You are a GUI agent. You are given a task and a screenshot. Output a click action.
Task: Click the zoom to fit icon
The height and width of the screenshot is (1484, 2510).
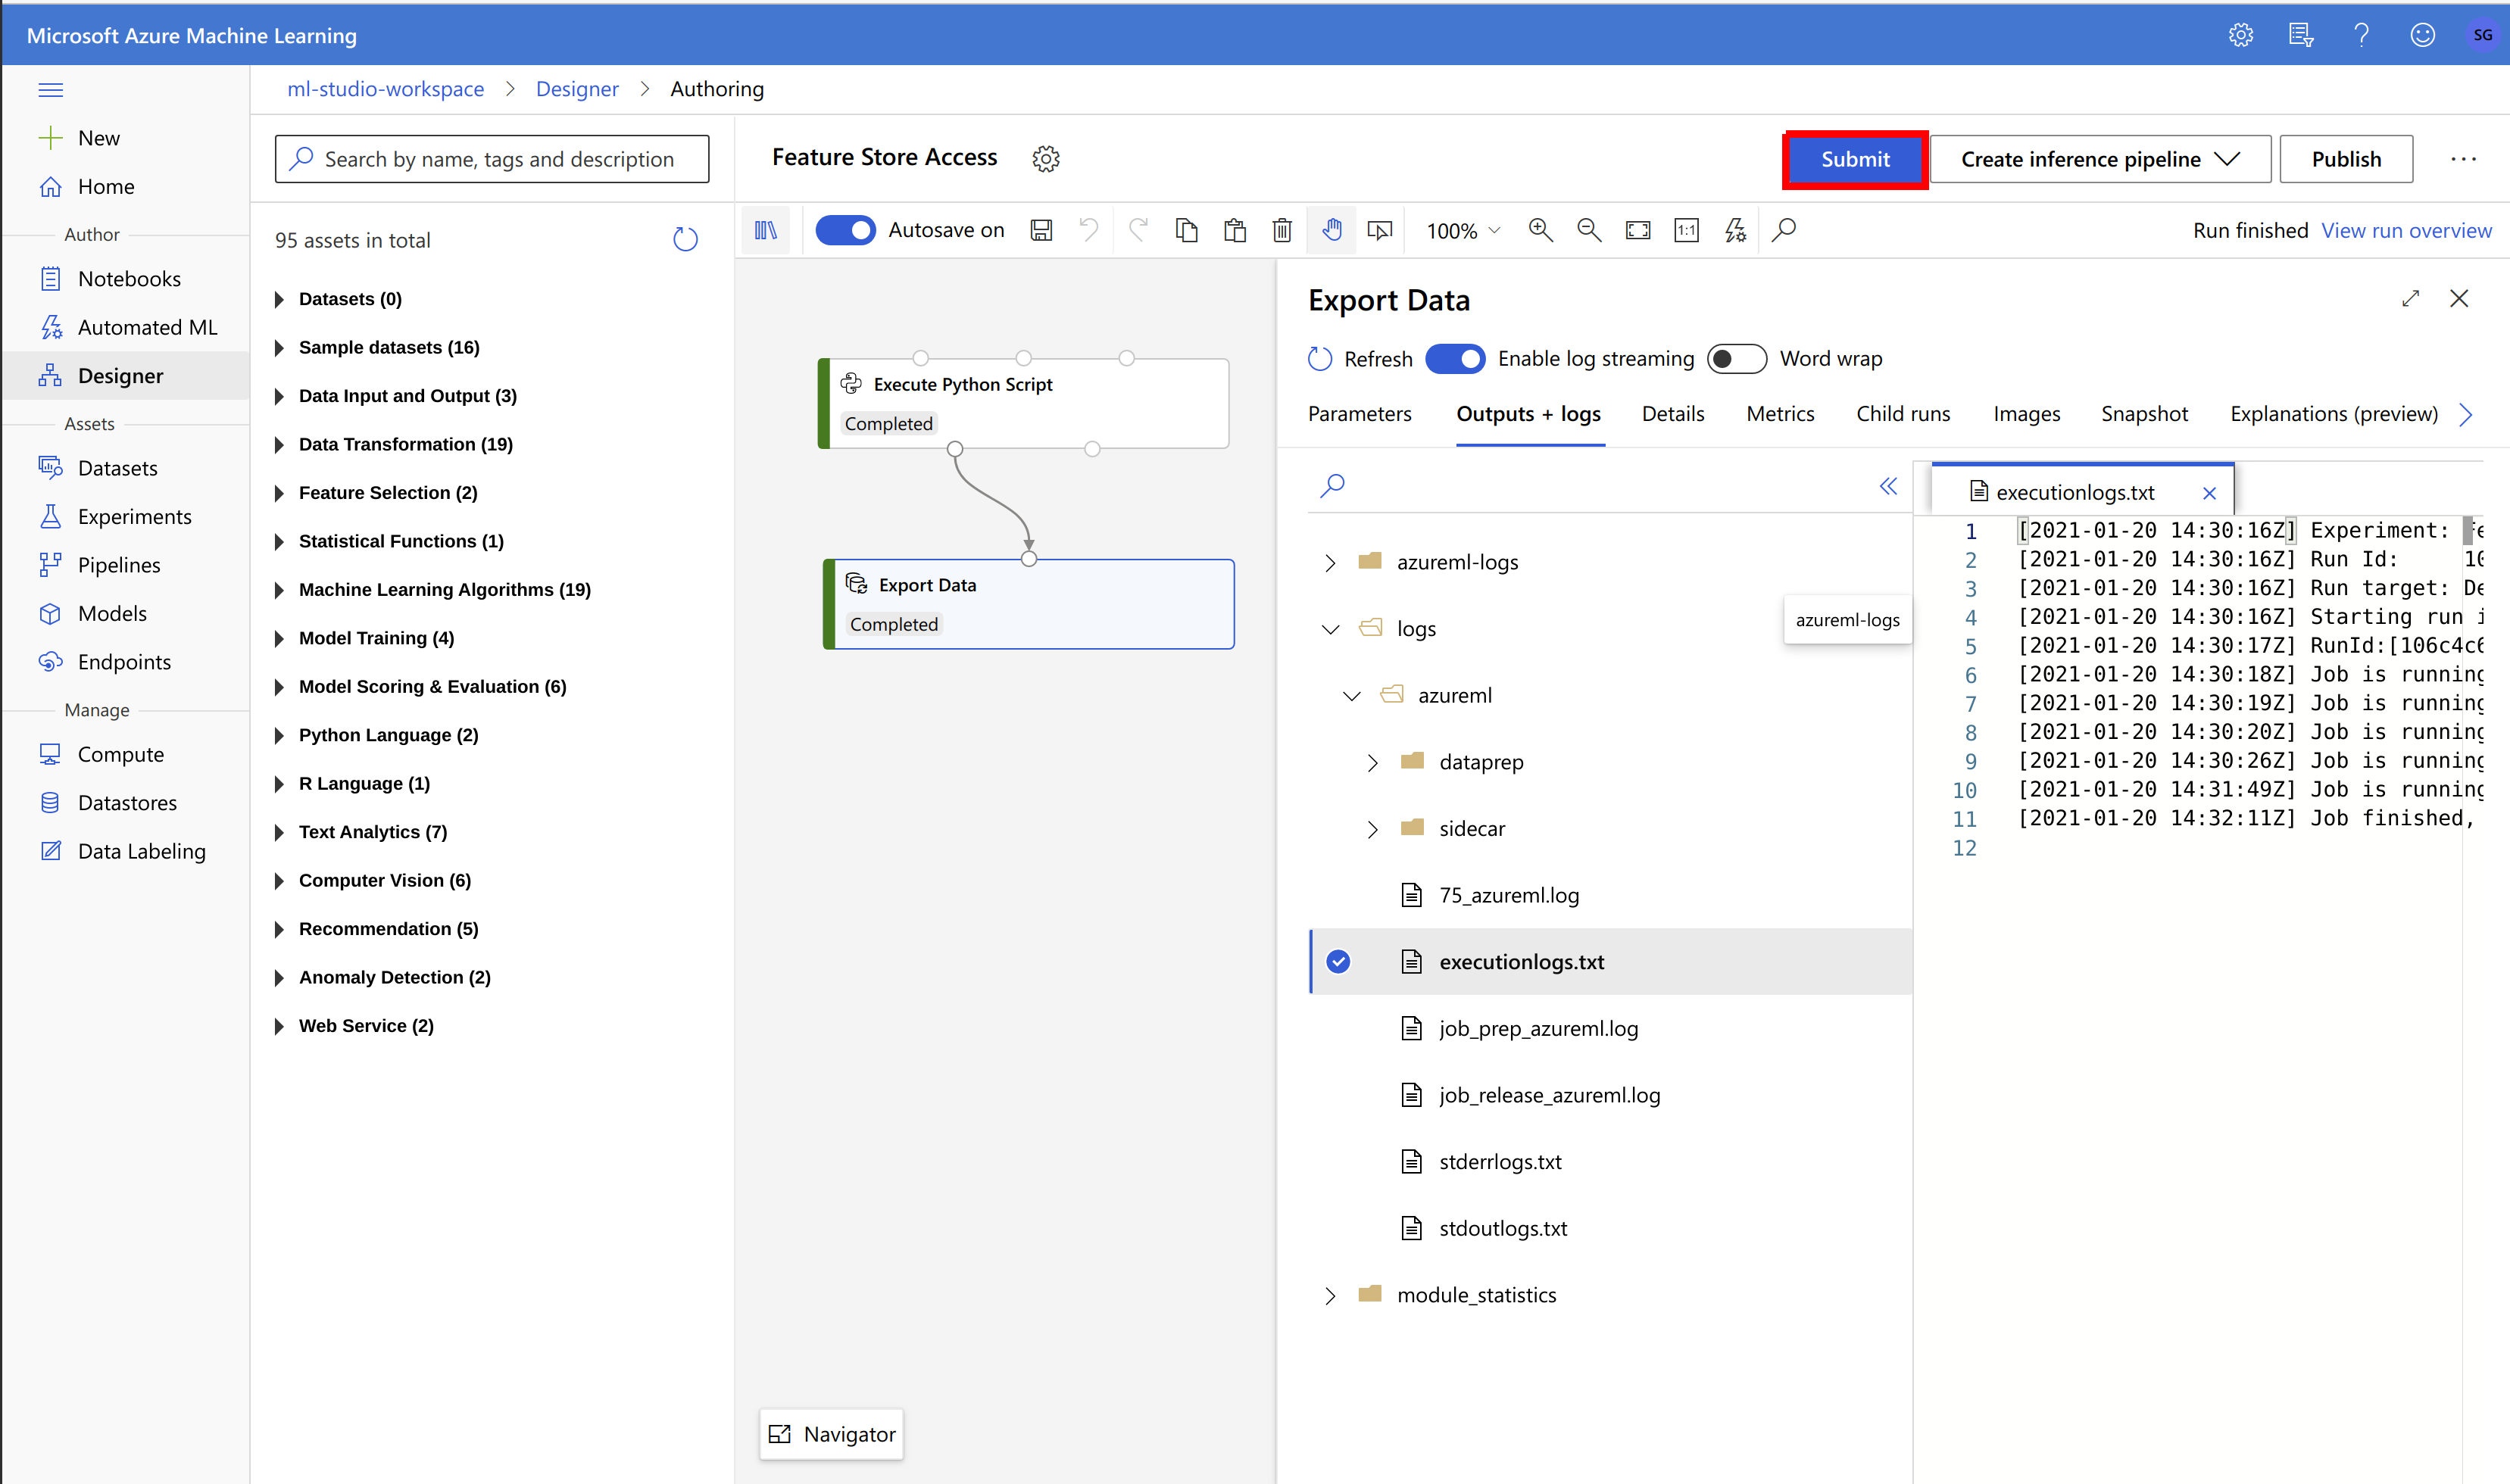[x=1638, y=230]
